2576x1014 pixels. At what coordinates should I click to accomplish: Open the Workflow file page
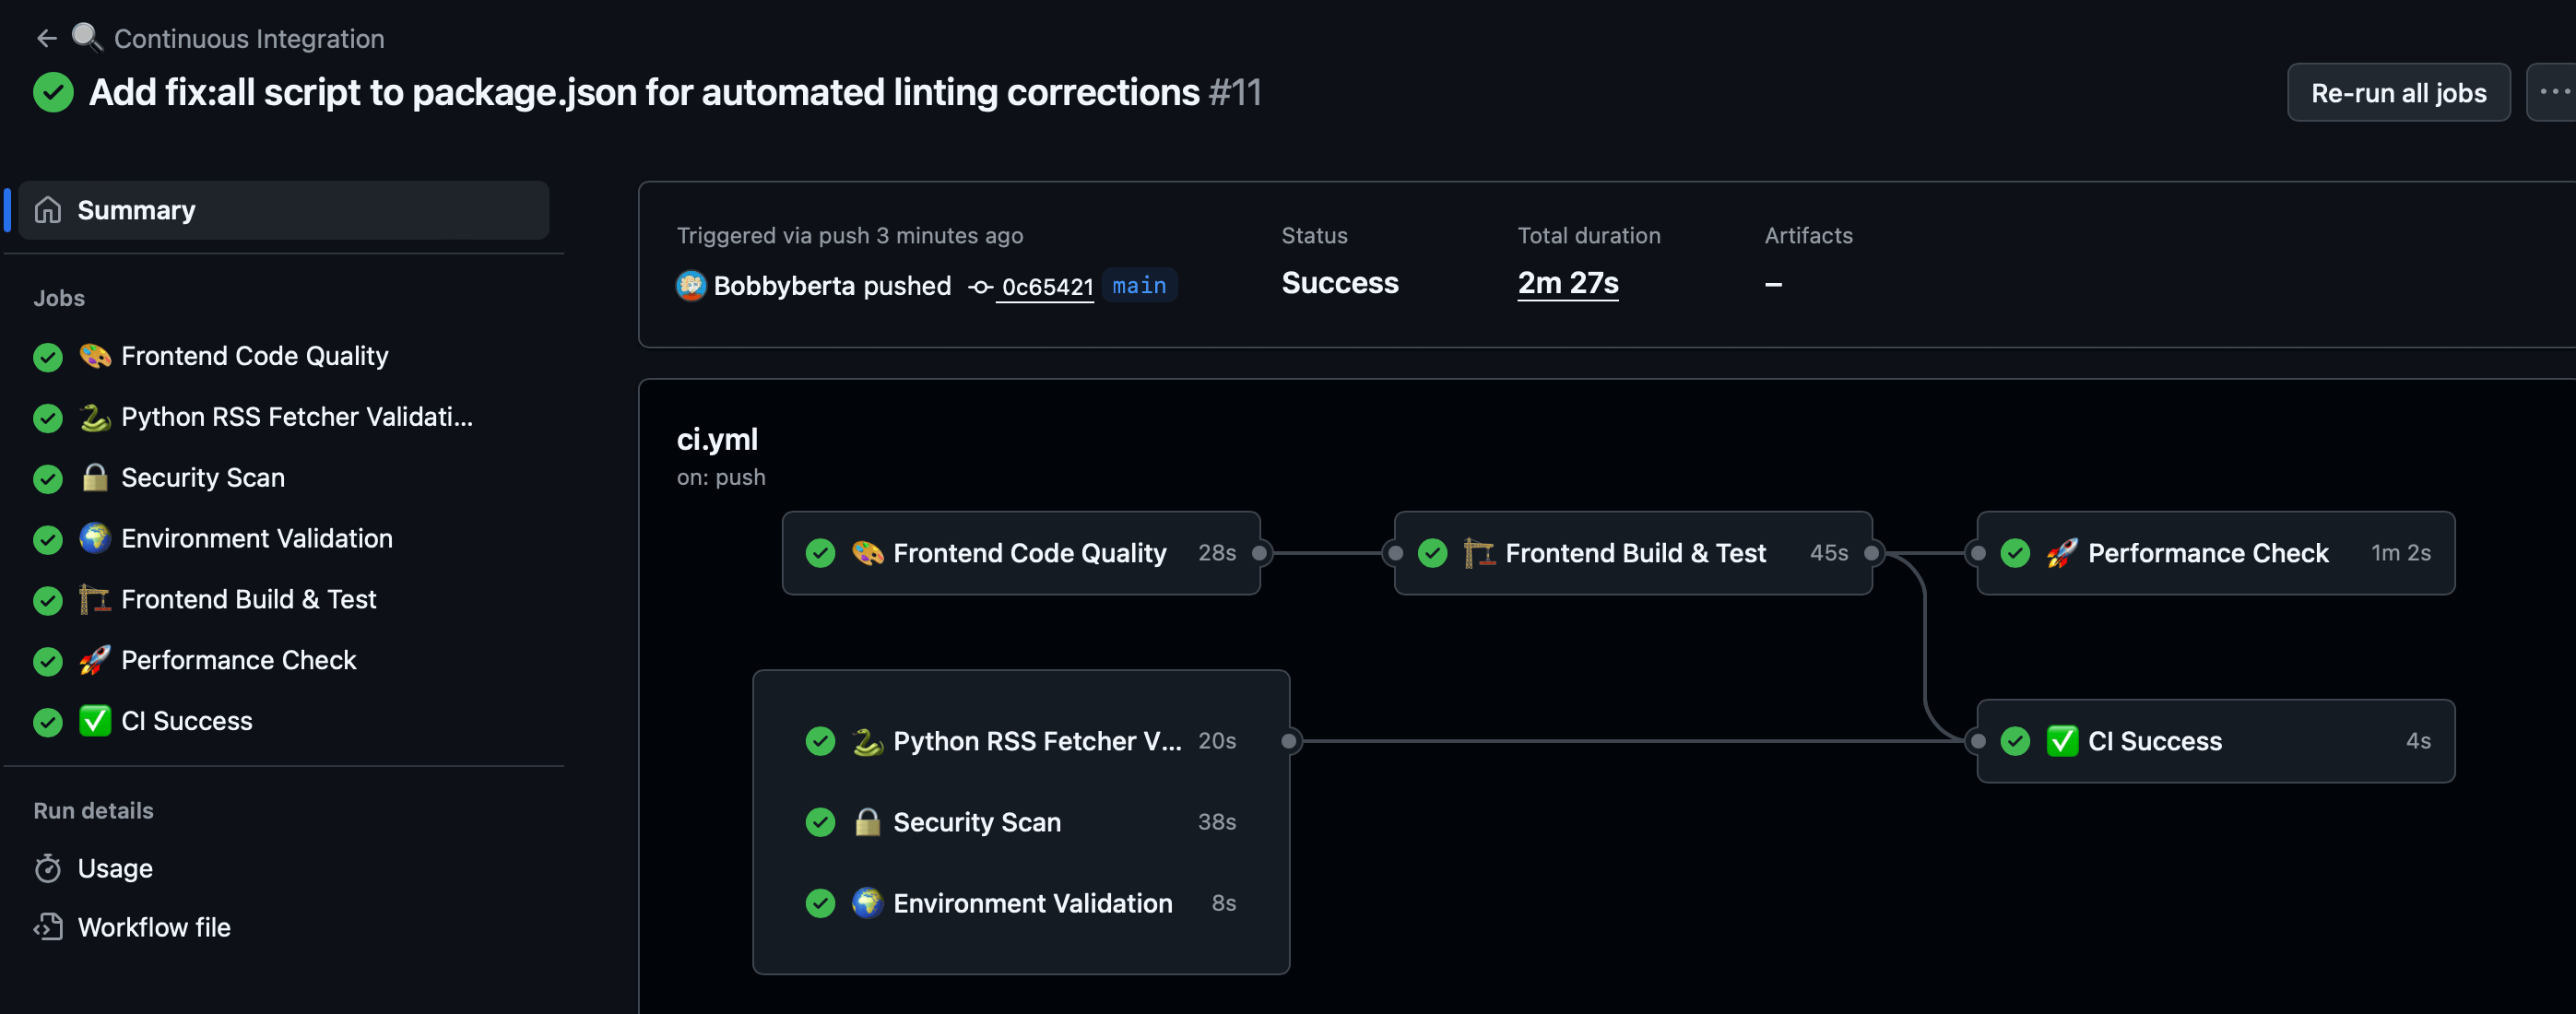154,927
